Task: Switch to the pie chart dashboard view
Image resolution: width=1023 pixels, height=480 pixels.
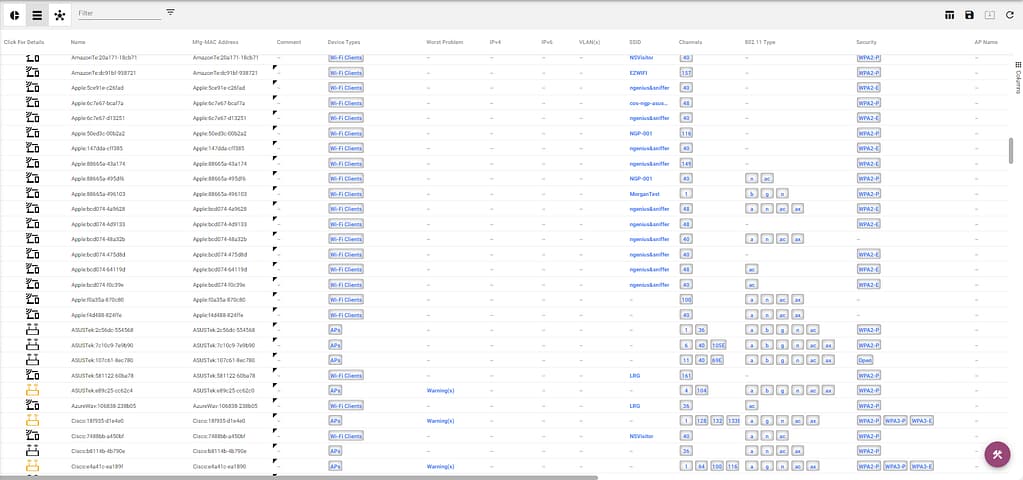Action: pos(14,15)
